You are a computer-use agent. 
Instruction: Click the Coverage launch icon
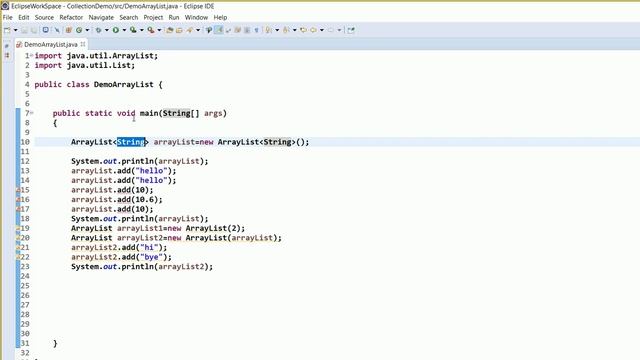[133, 30]
